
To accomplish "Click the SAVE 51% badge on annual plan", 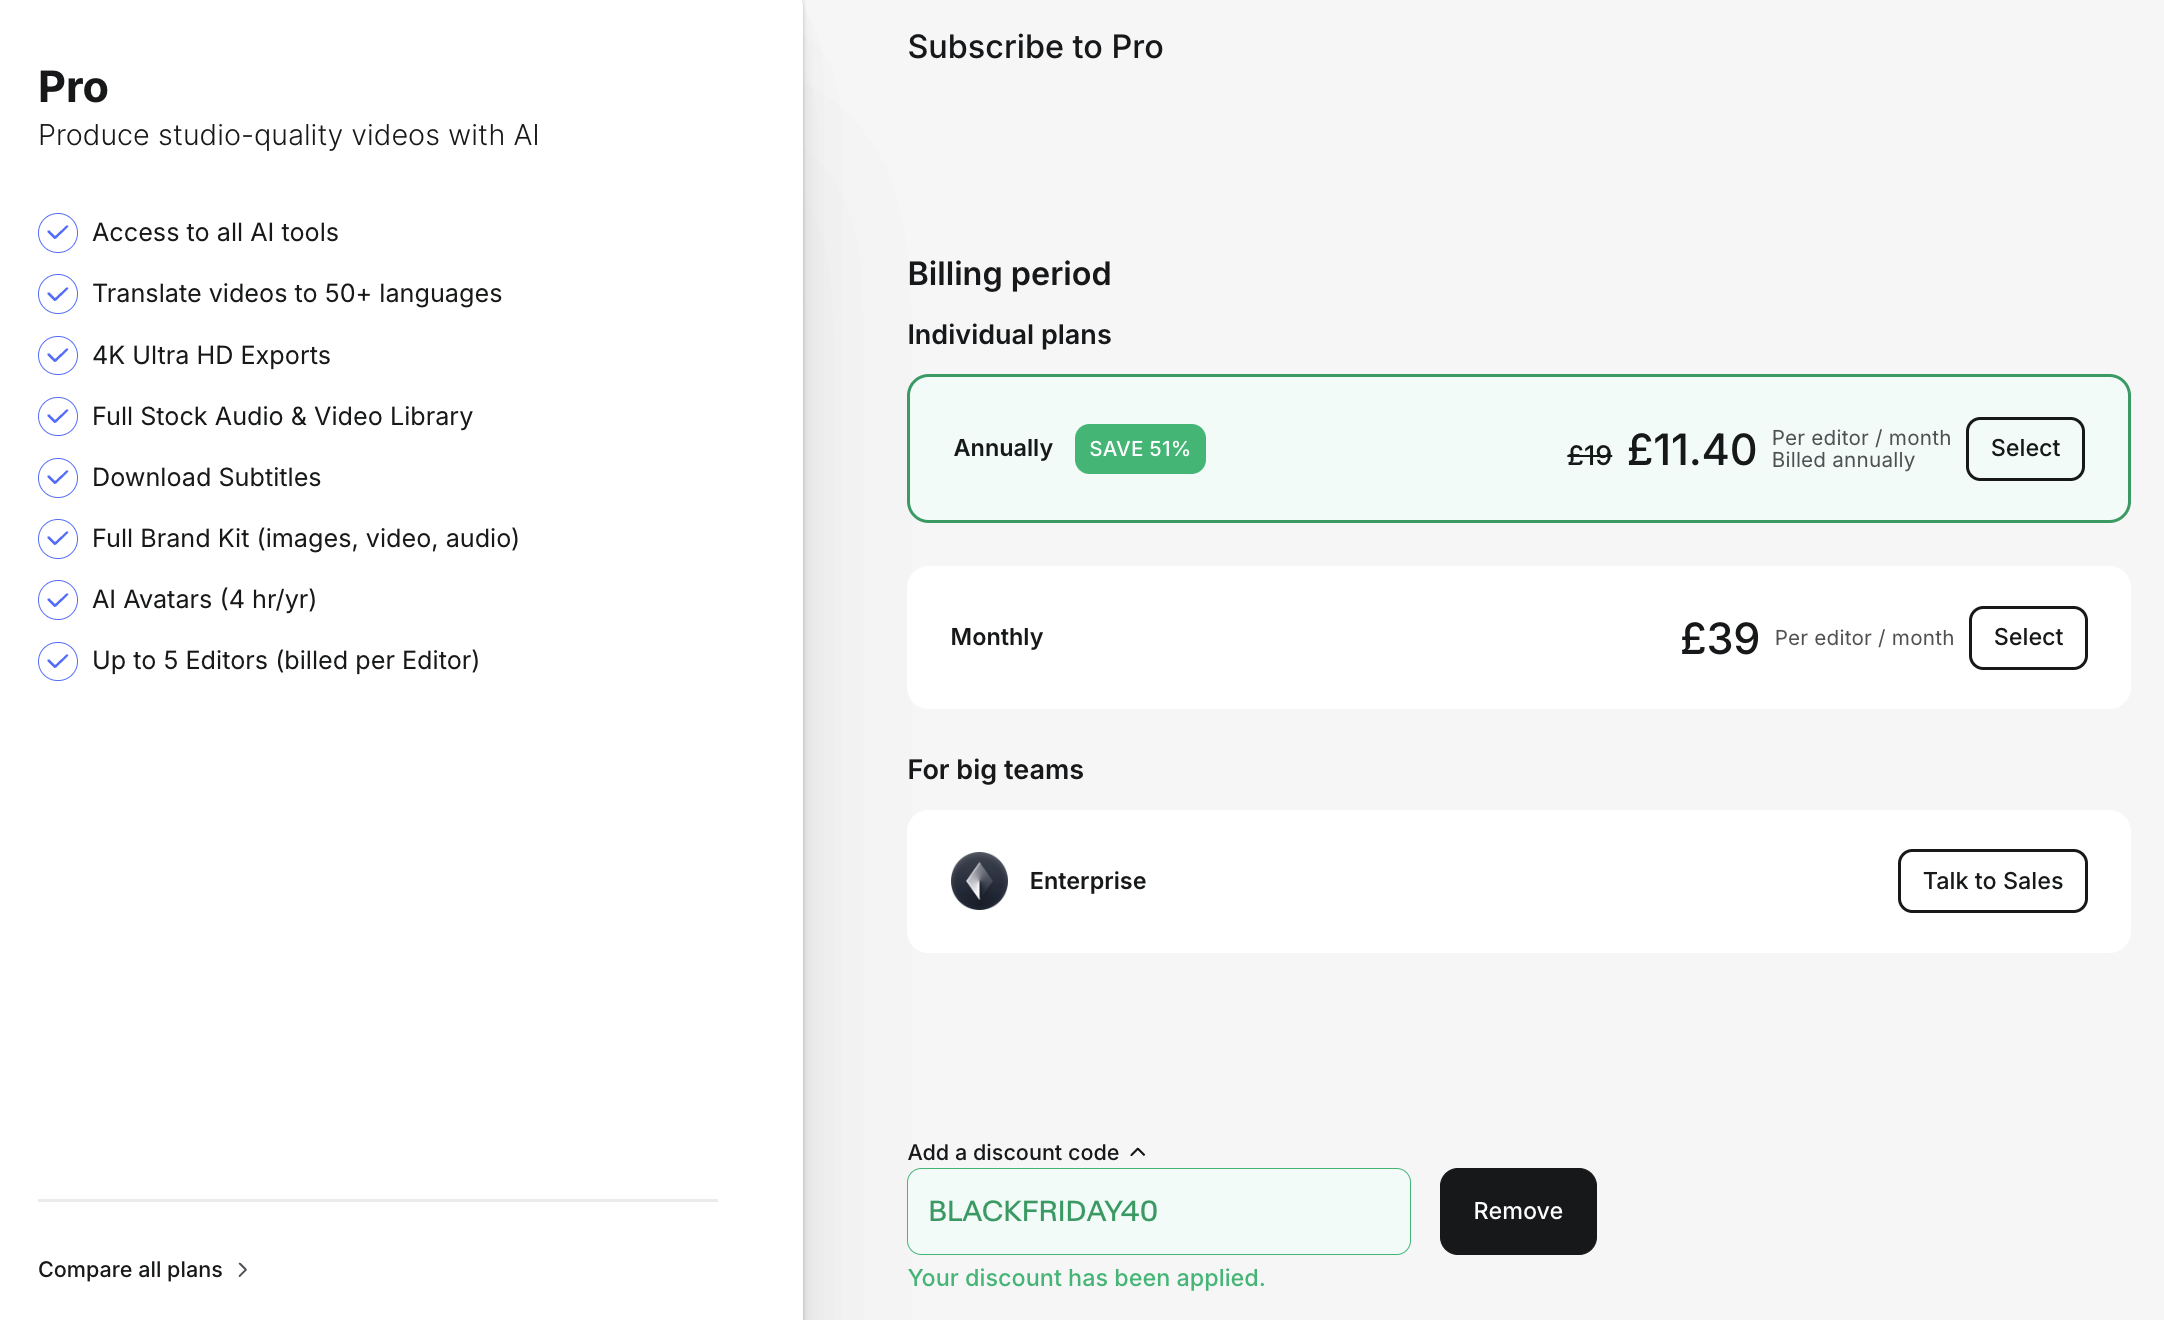I will pos(1139,448).
